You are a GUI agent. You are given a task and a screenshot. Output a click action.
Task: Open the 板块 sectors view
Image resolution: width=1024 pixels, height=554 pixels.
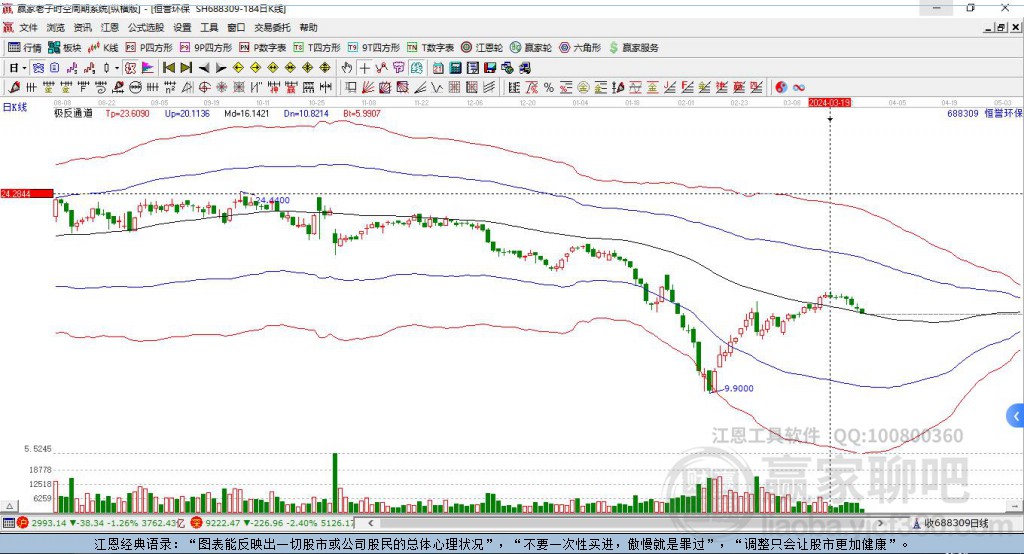65,48
